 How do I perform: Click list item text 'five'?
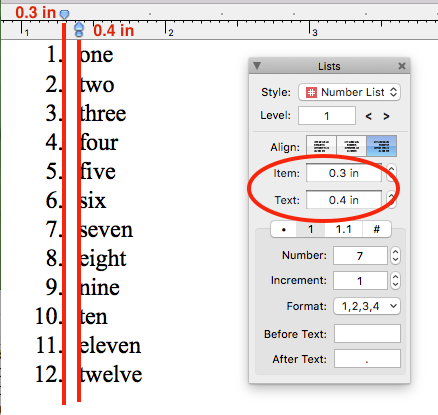click(98, 171)
